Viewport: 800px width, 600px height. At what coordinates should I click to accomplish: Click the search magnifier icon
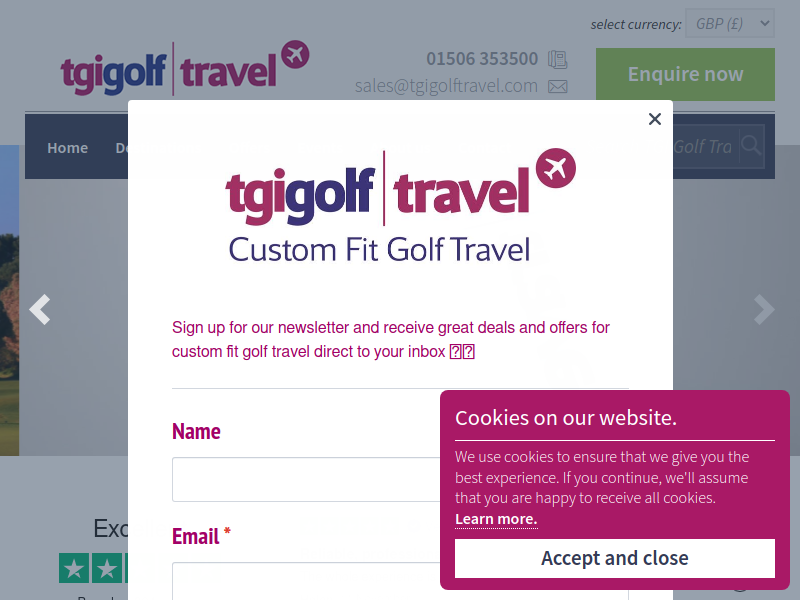[752, 146]
